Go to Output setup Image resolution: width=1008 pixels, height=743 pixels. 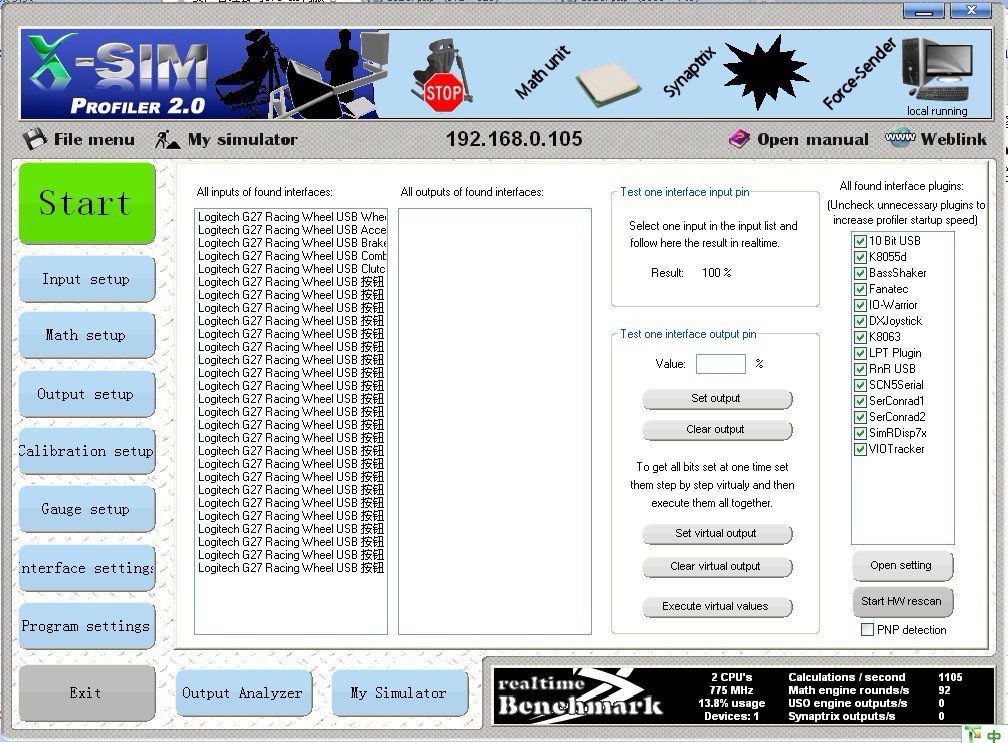87,394
